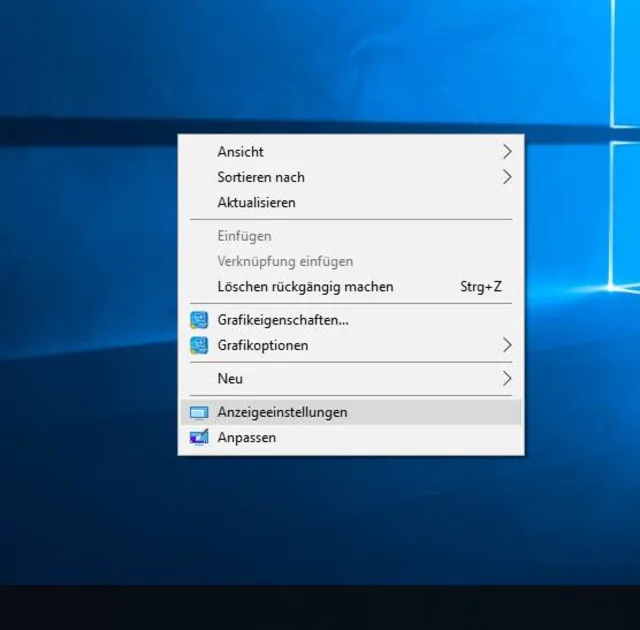Select Löschen rückgängig machen
640x630 pixels.
coord(305,287)
